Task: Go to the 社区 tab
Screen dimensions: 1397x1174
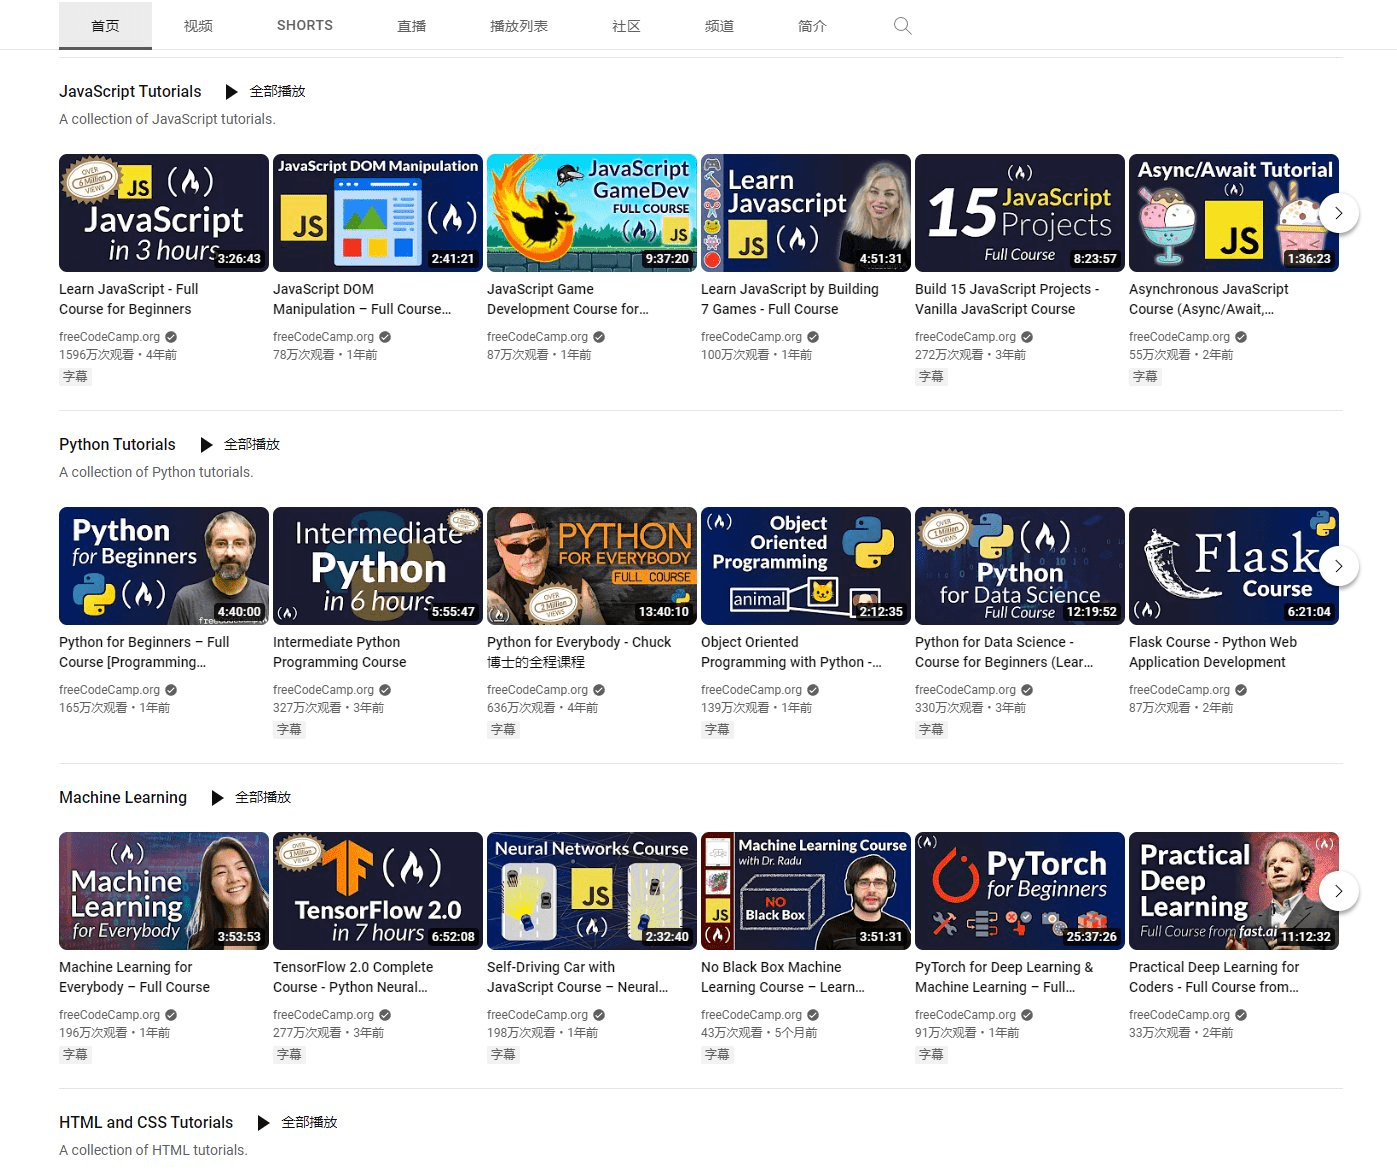Action: (x=626, y=26)
